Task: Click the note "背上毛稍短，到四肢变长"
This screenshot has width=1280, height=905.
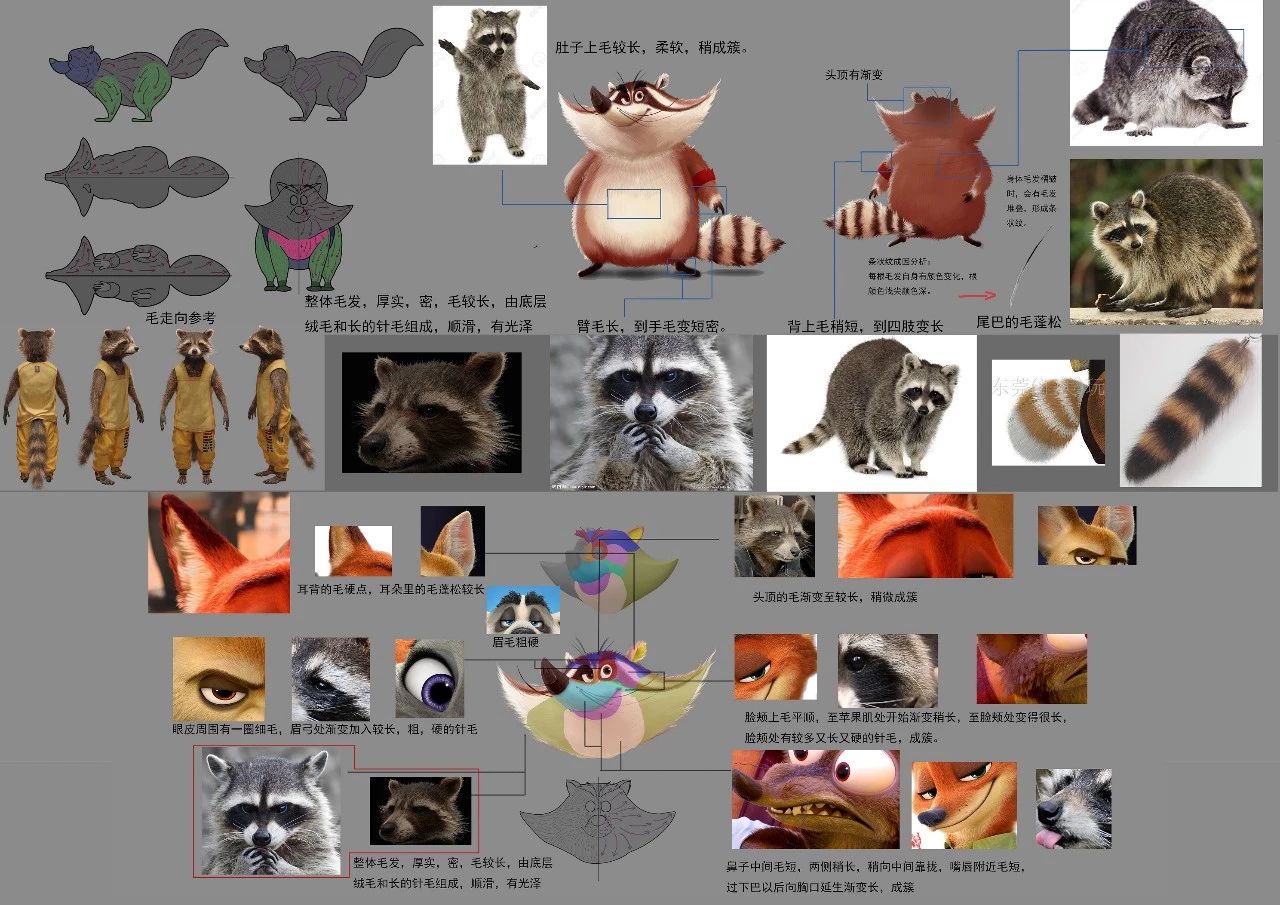Action: [x=865, y=326]
